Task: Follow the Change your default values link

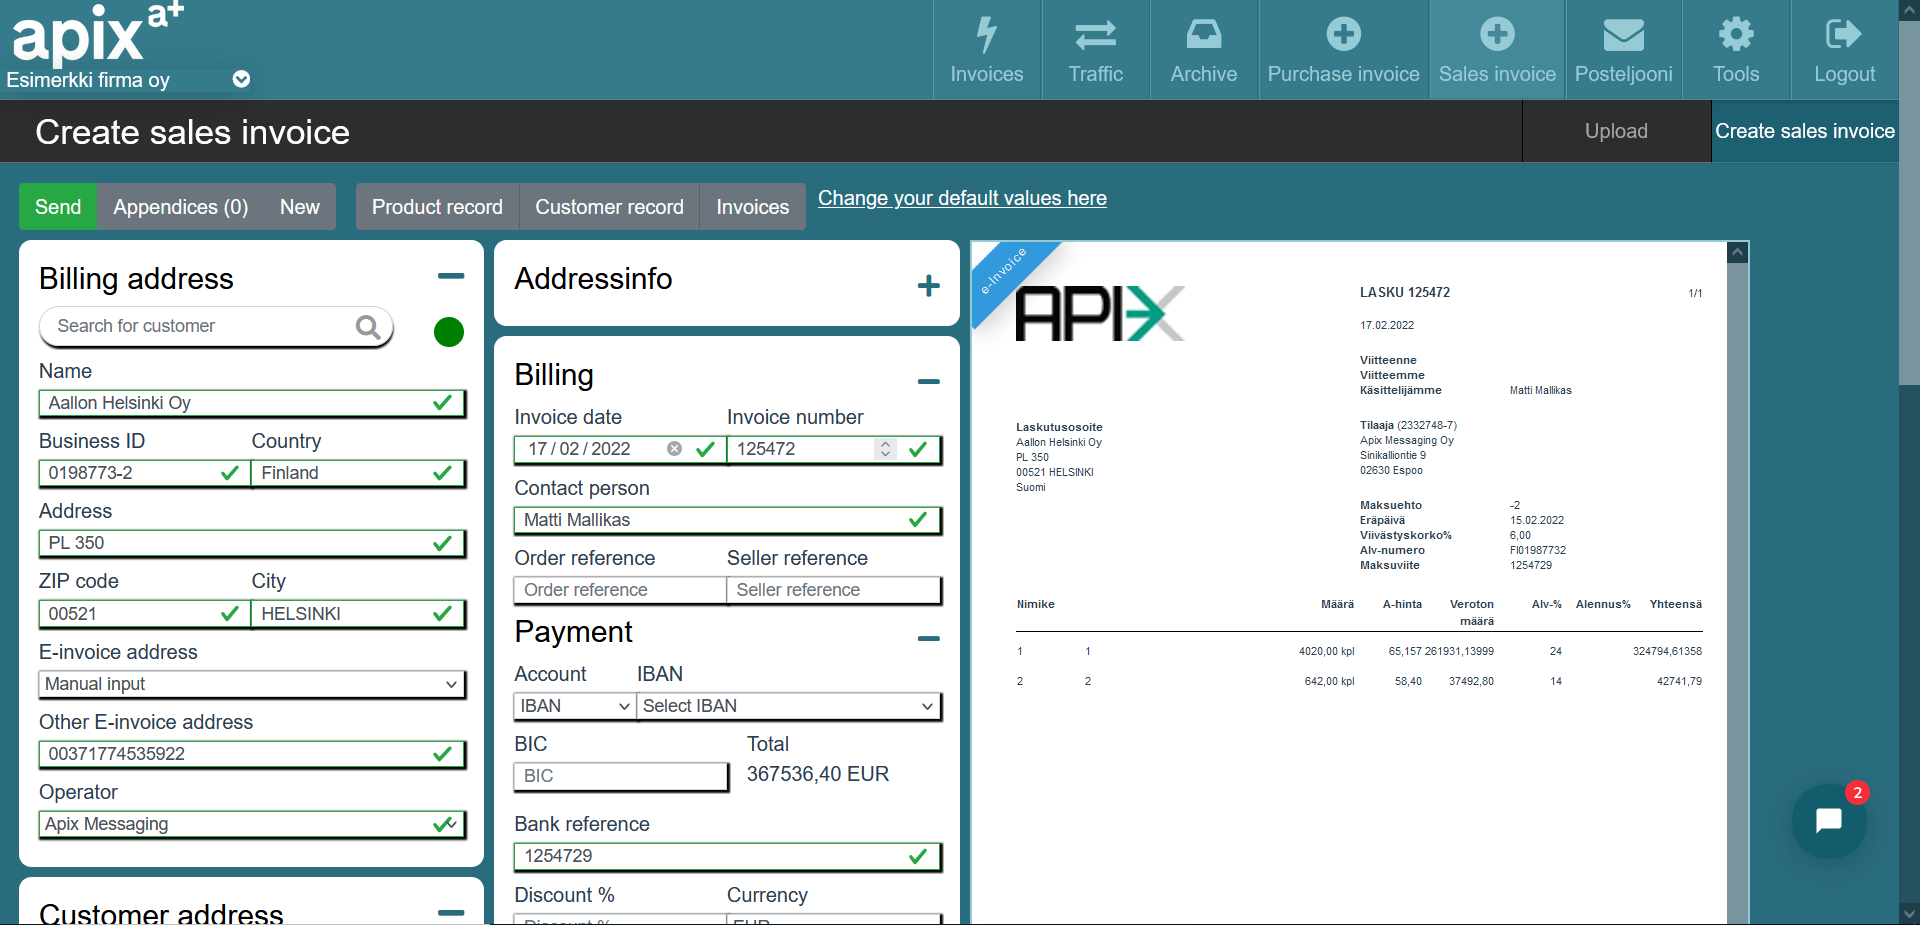Action: click(961, 199)
